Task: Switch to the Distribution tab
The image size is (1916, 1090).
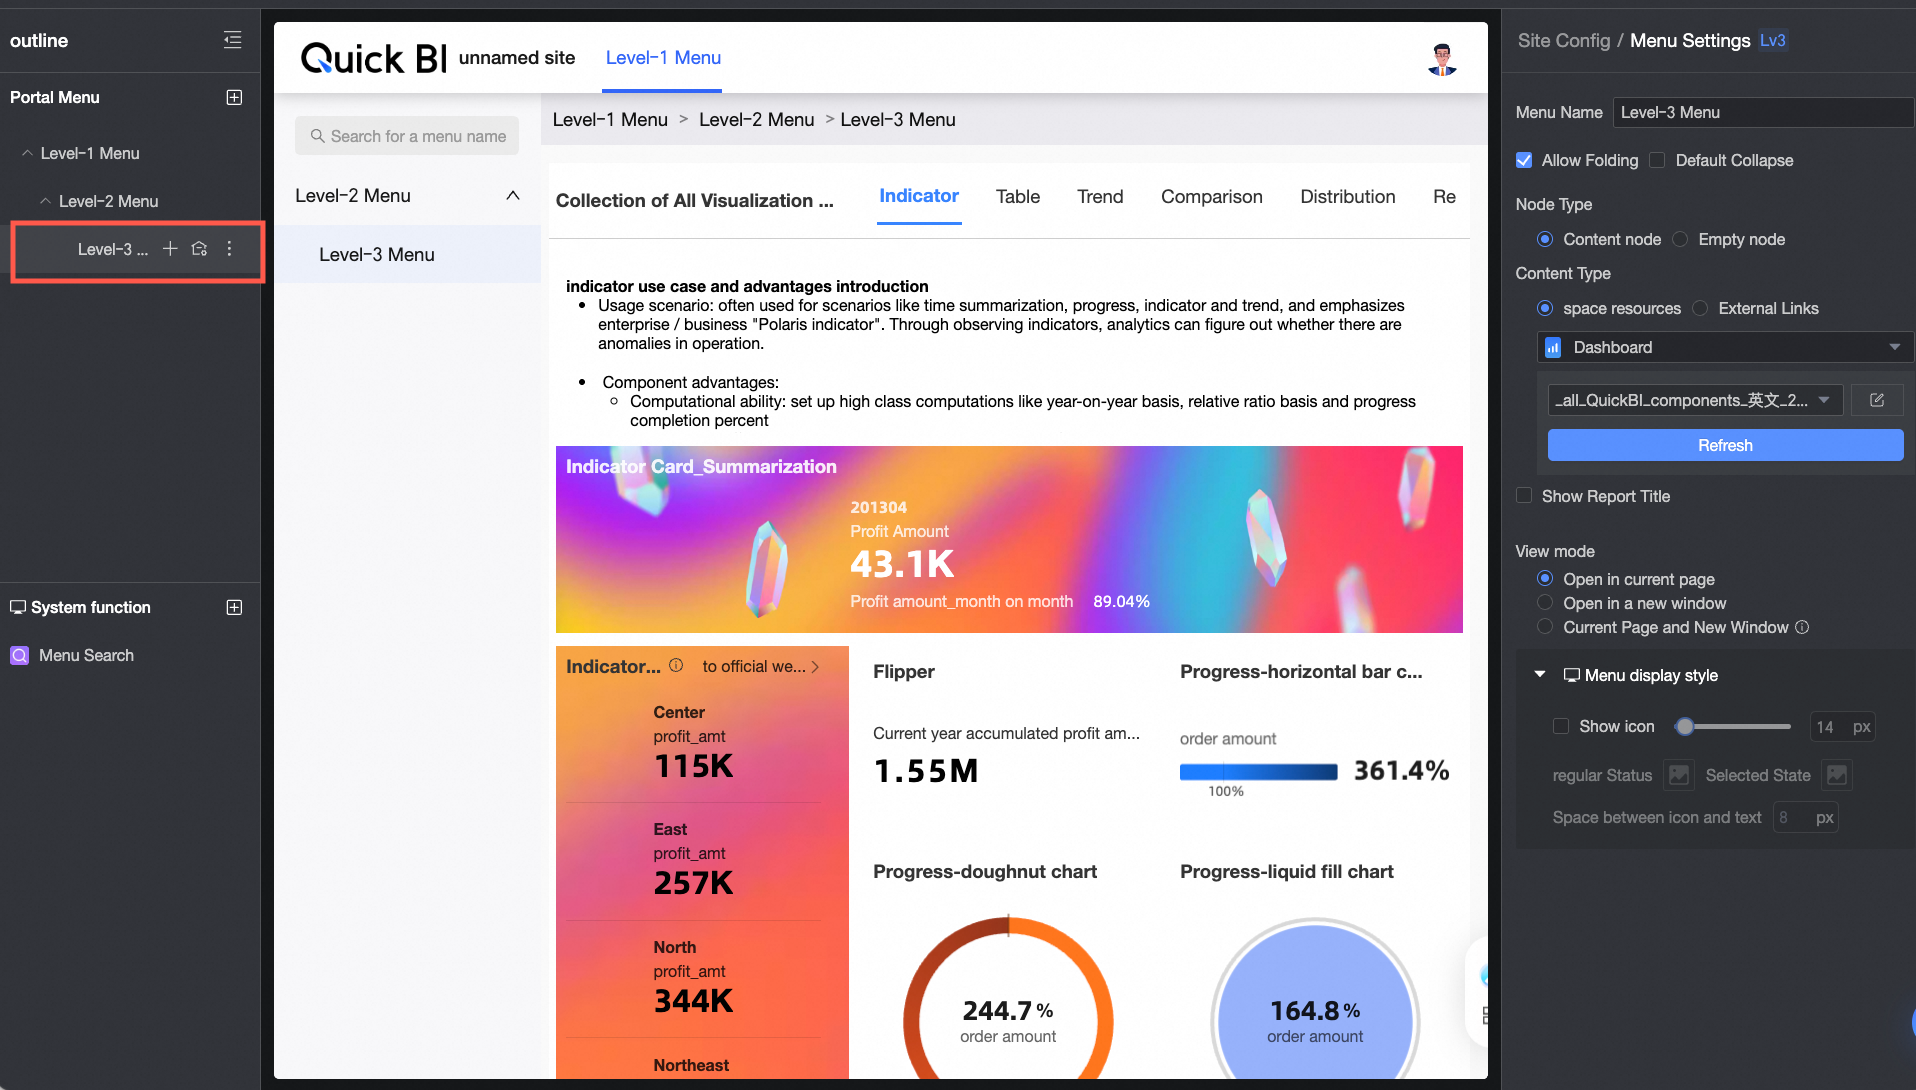Action: [1348, 197]
